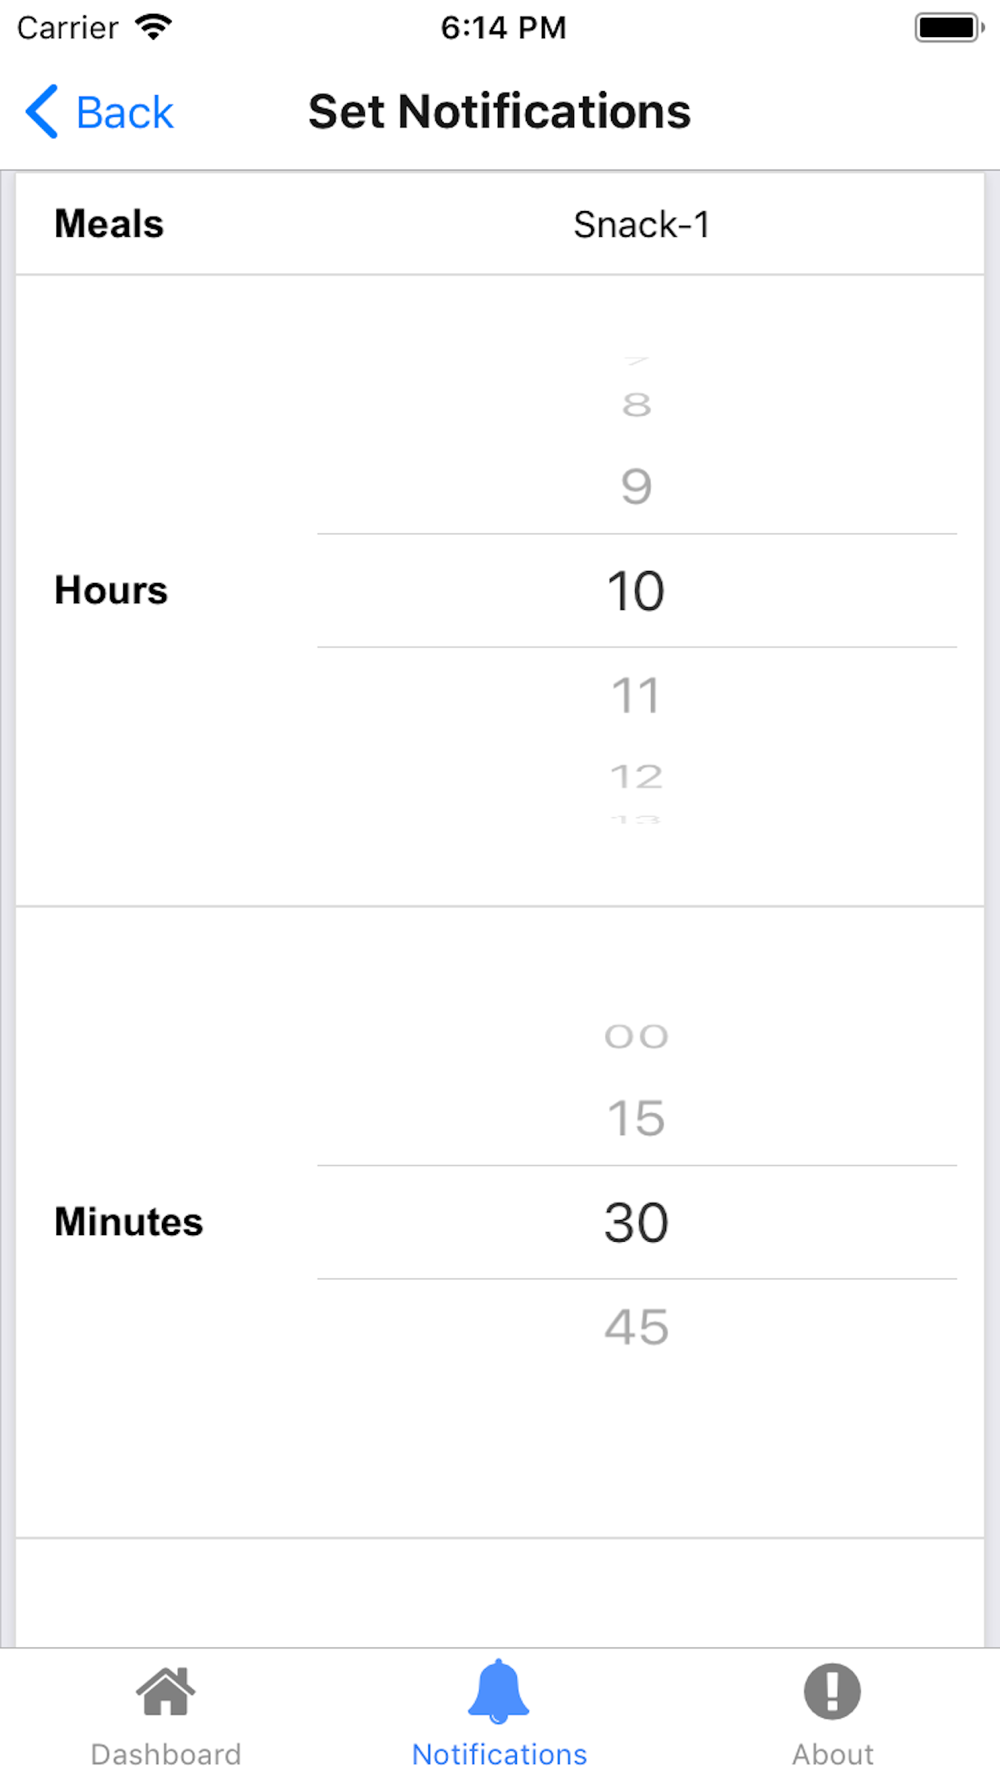Screen dimensions: 1000x1778
Task: Open the Snack-1 meal selector
Action: (641, 225)
